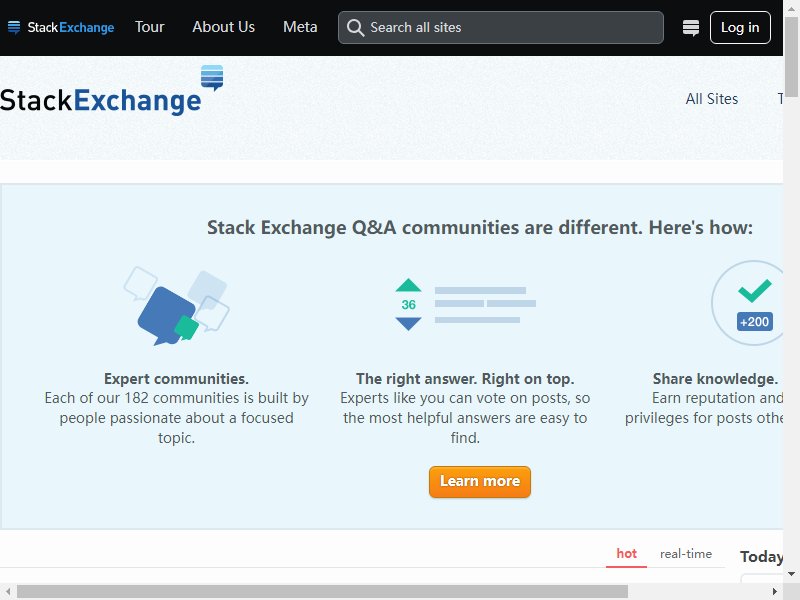Click the vertical scrollbar down arrow
This screenshot has width=800, height=600.
pos(791,574)
